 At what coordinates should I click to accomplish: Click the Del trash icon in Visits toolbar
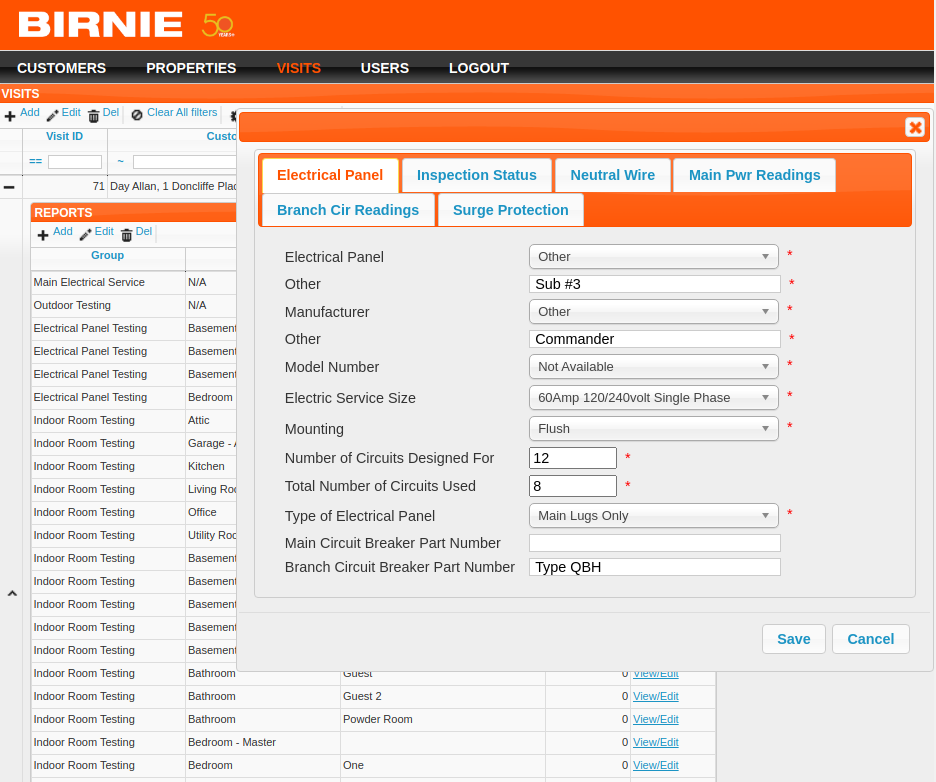coord(93,116)
